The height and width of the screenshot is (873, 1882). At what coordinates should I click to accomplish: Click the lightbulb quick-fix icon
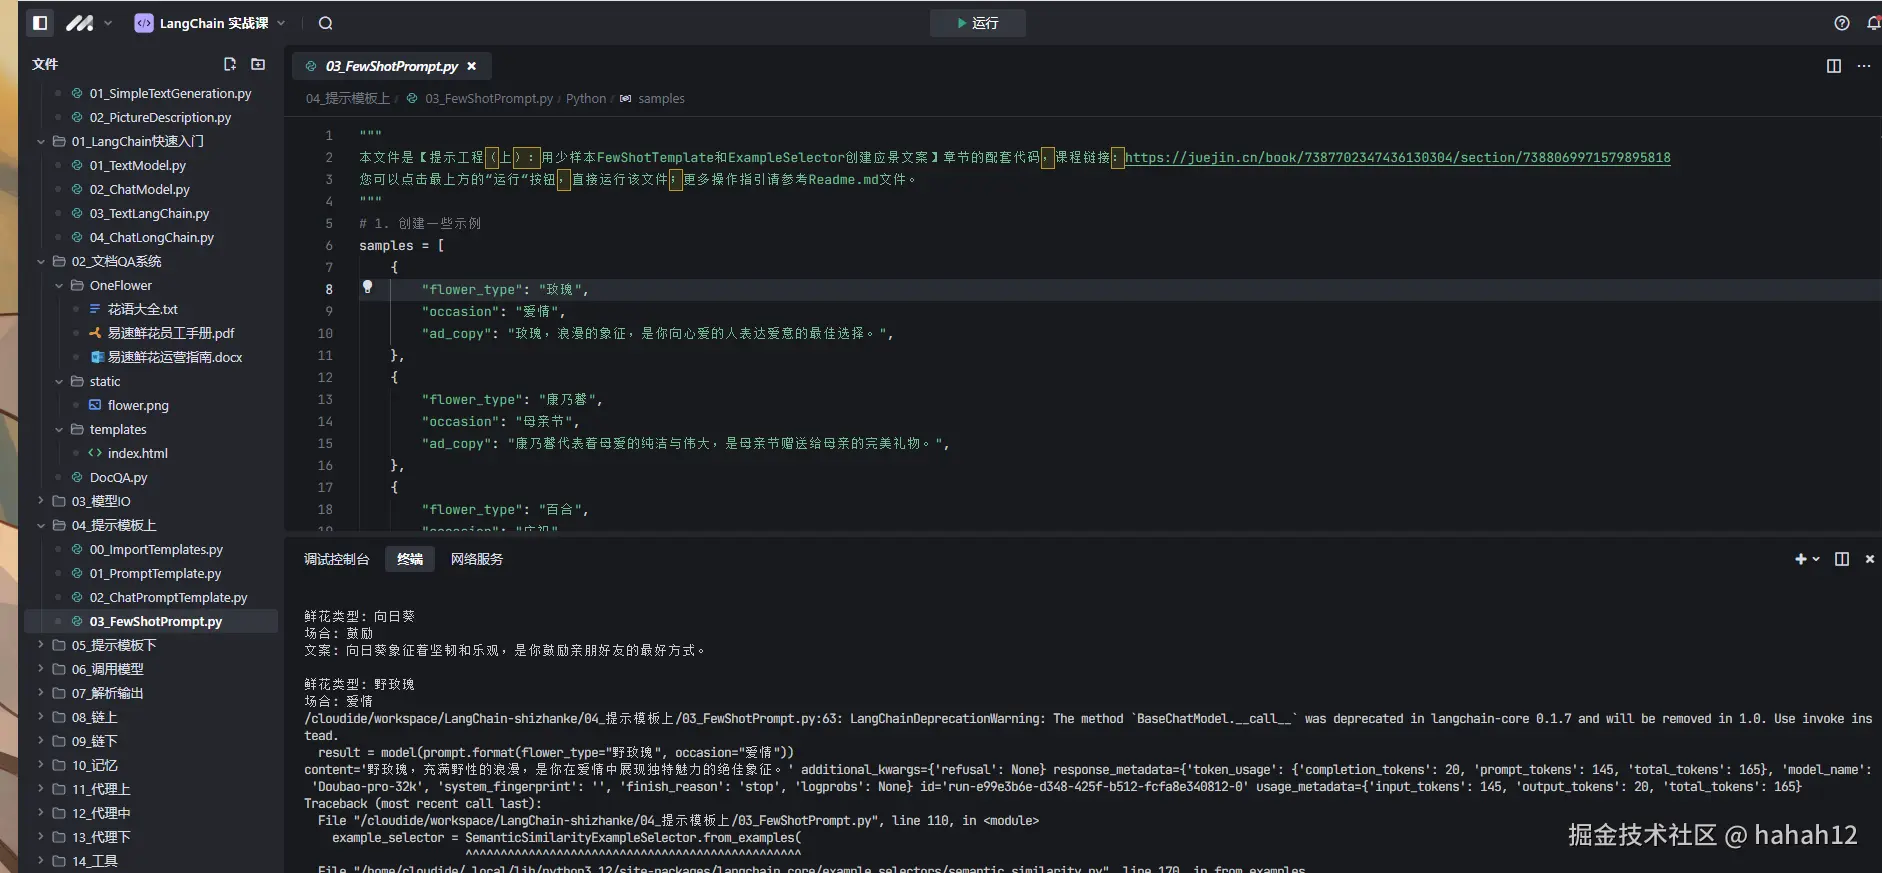point(367,287)
